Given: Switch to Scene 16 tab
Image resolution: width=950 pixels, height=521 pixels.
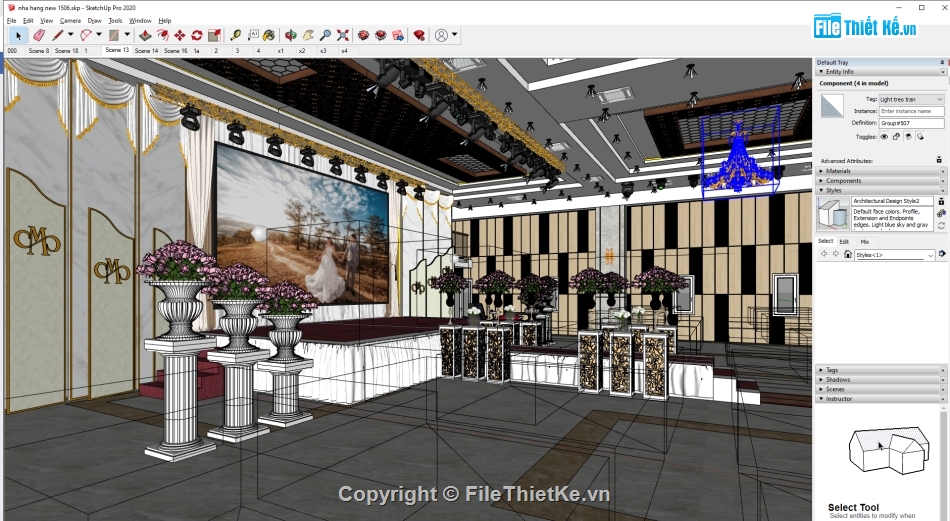Looking at the screenshot, I should pyautogui.click(x=176, y=51).
